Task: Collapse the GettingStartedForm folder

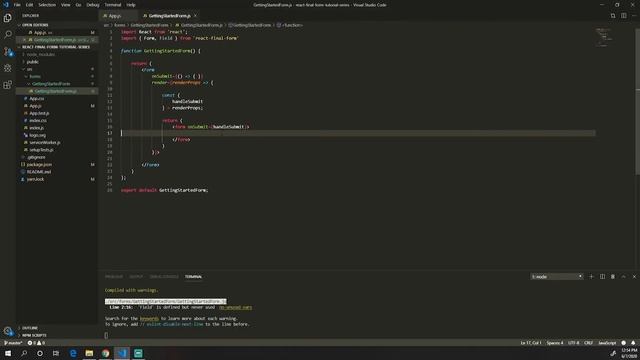Action: 57,84
